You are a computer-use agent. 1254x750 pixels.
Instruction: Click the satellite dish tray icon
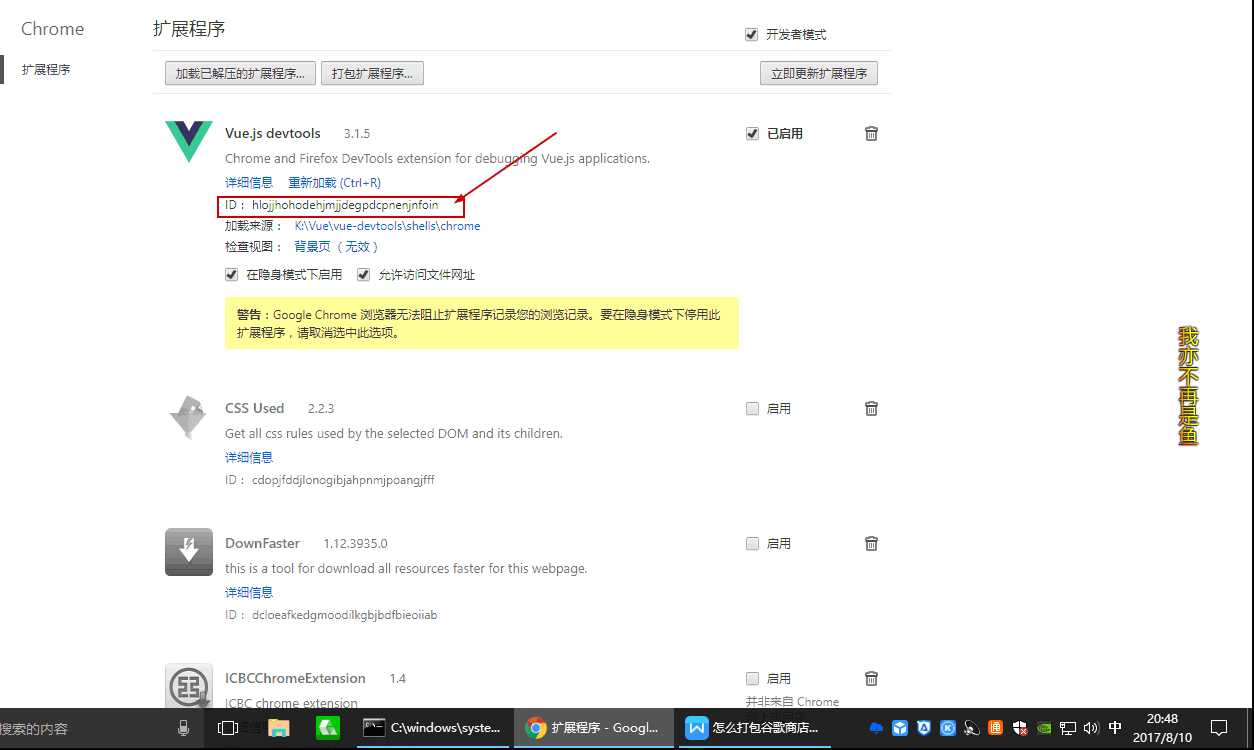[x=972, y=728]
